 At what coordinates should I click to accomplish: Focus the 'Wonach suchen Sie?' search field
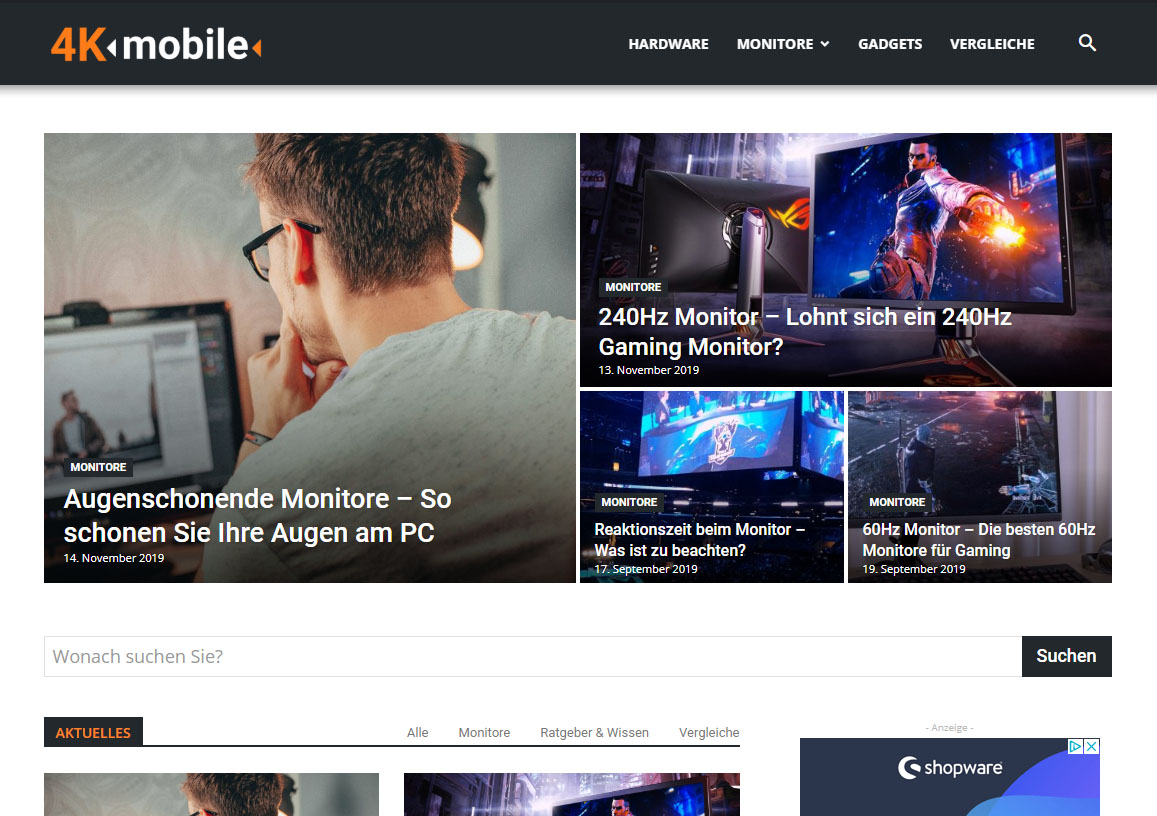click(x=533, y=656)
